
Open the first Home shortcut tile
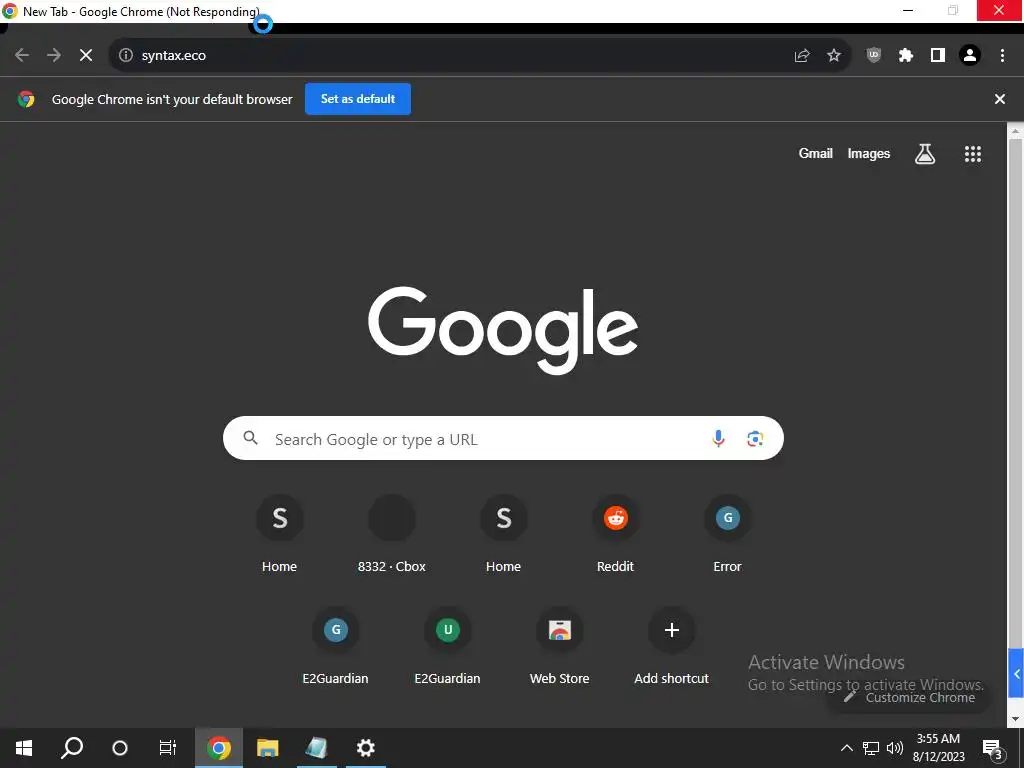(x=280, y=533)
